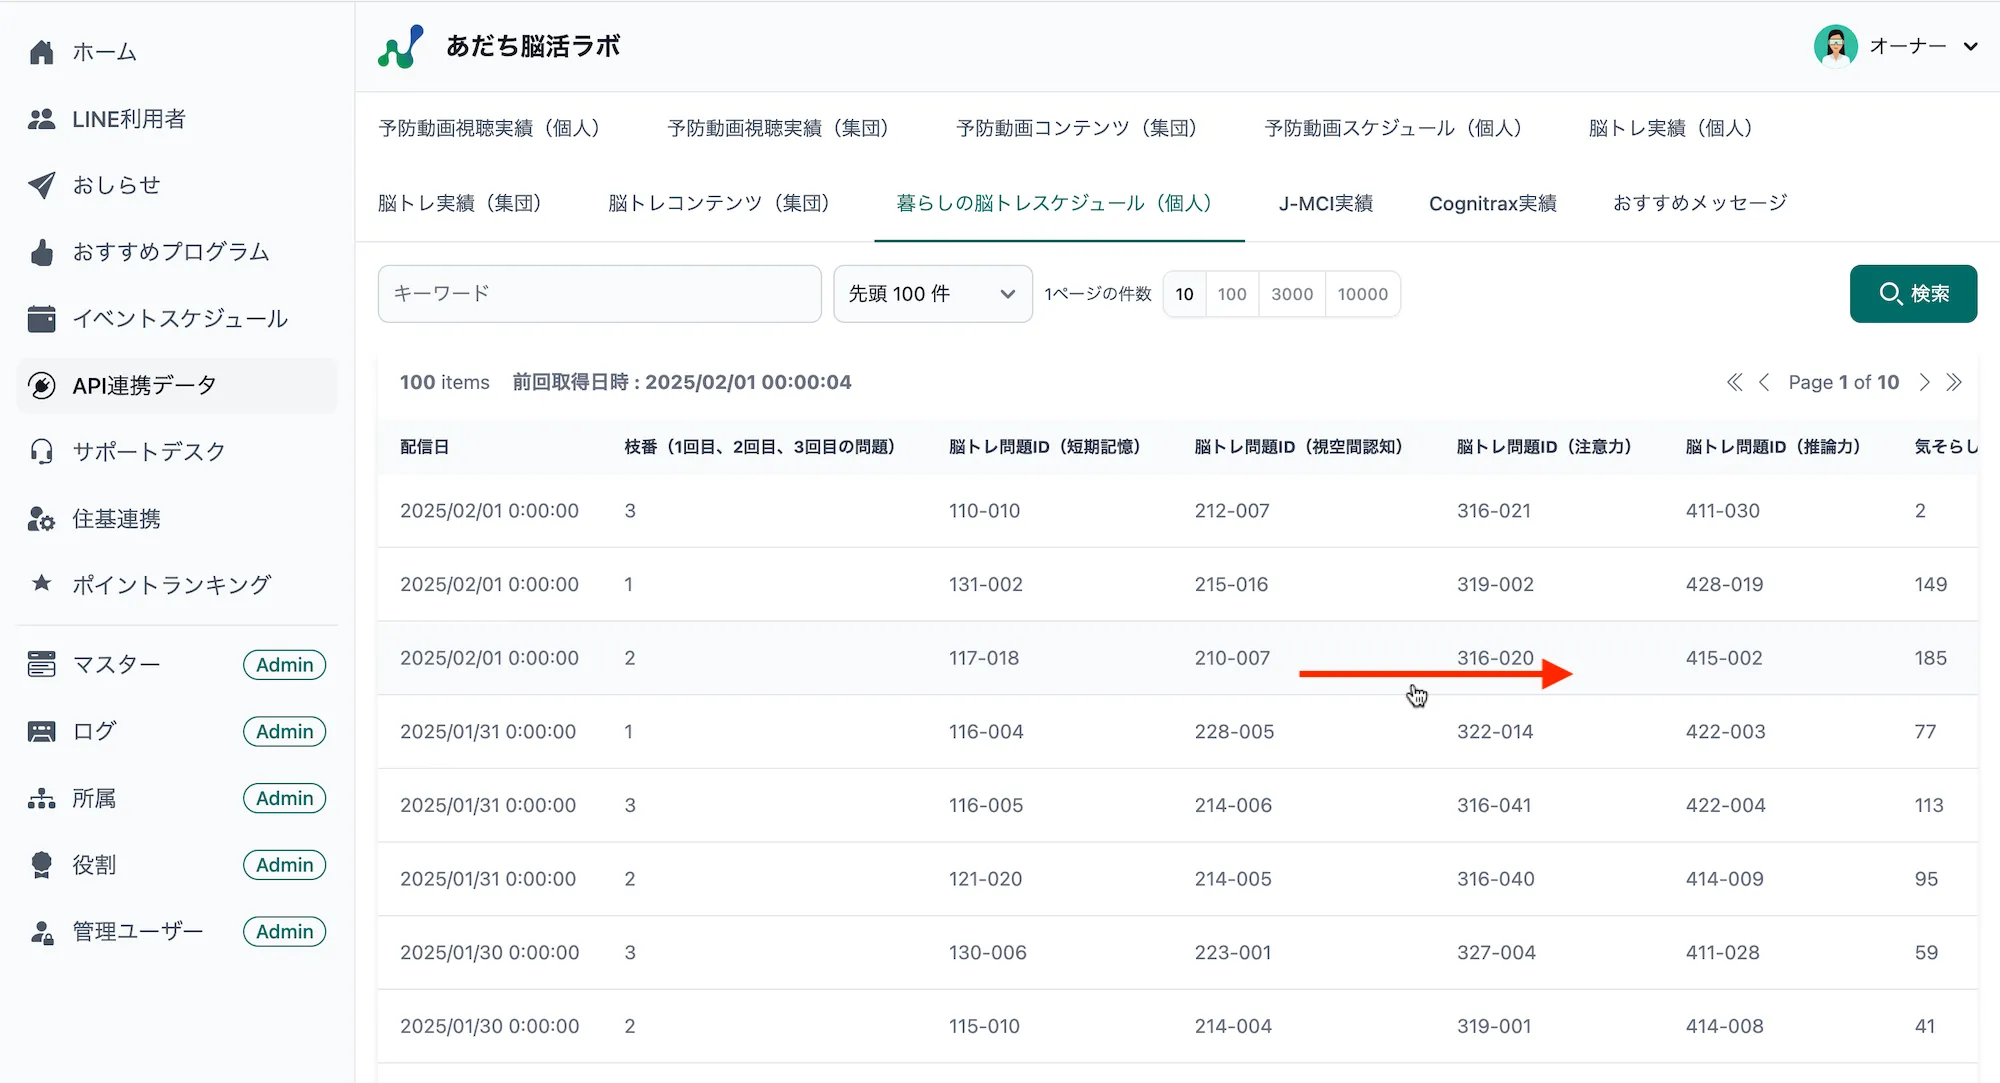2000x1083 pixels.
Task: Click the ポイントランキング star icon
Action: (41, 583)
